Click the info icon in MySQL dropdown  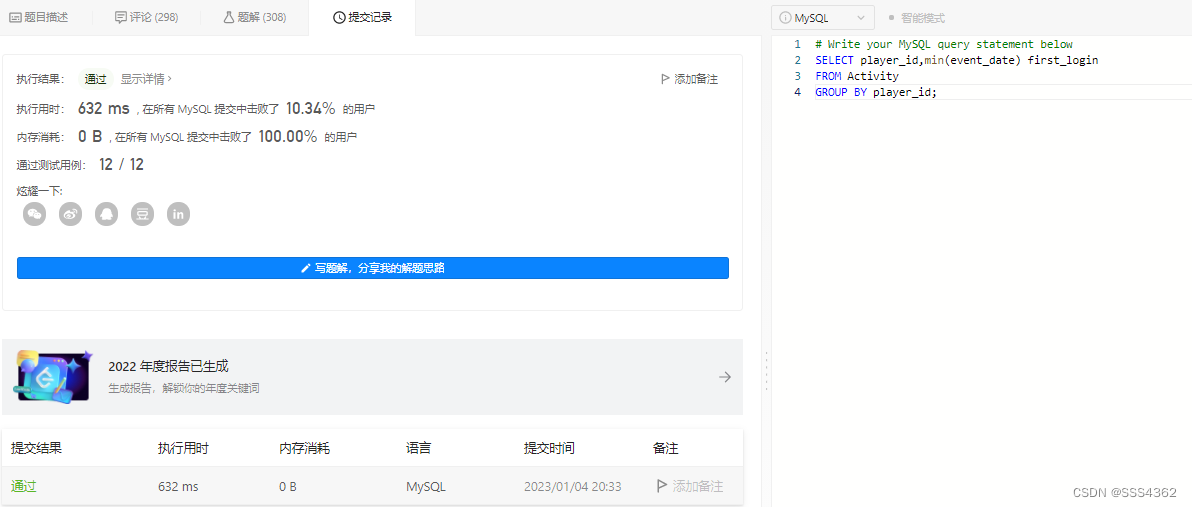tap(785, 17)
